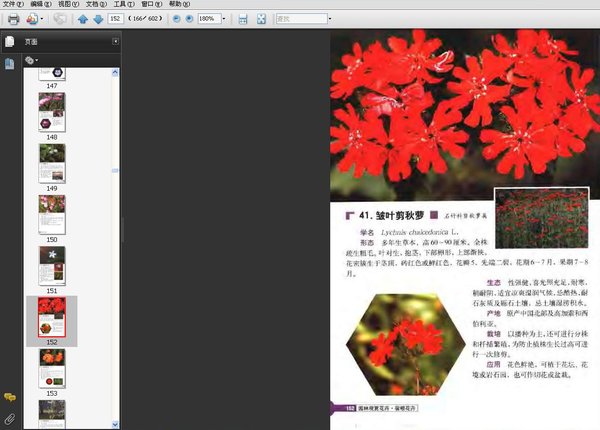This screenshot has height=430, width=600.
Task: Select page thumbnail 149
Action: click(x=52, y=164)
